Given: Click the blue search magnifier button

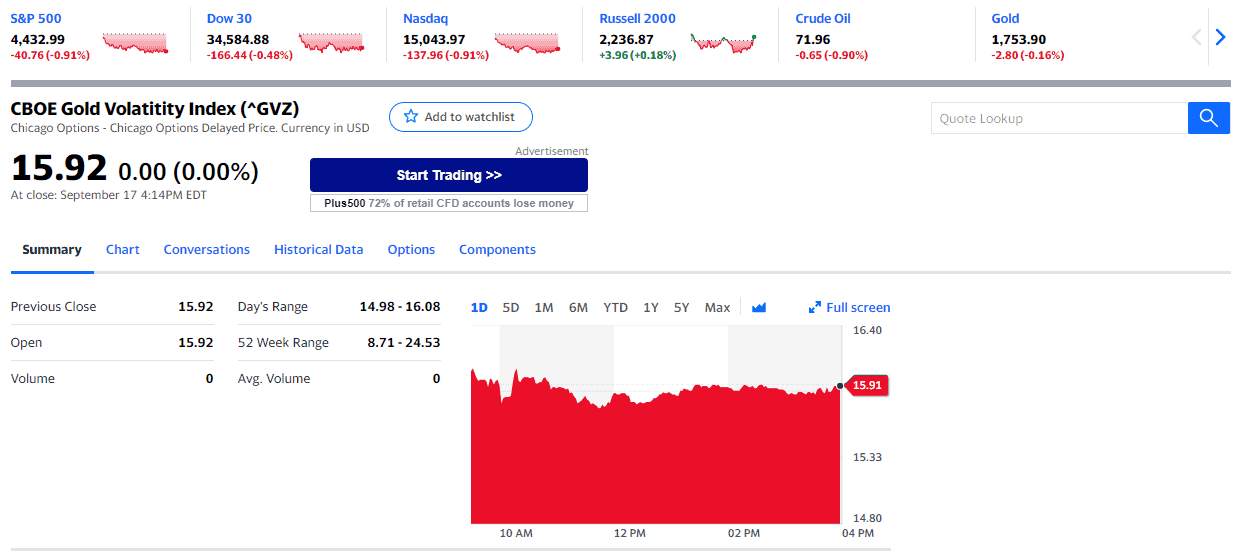Looking at the screenshot, I should (x=1208, y=118).
